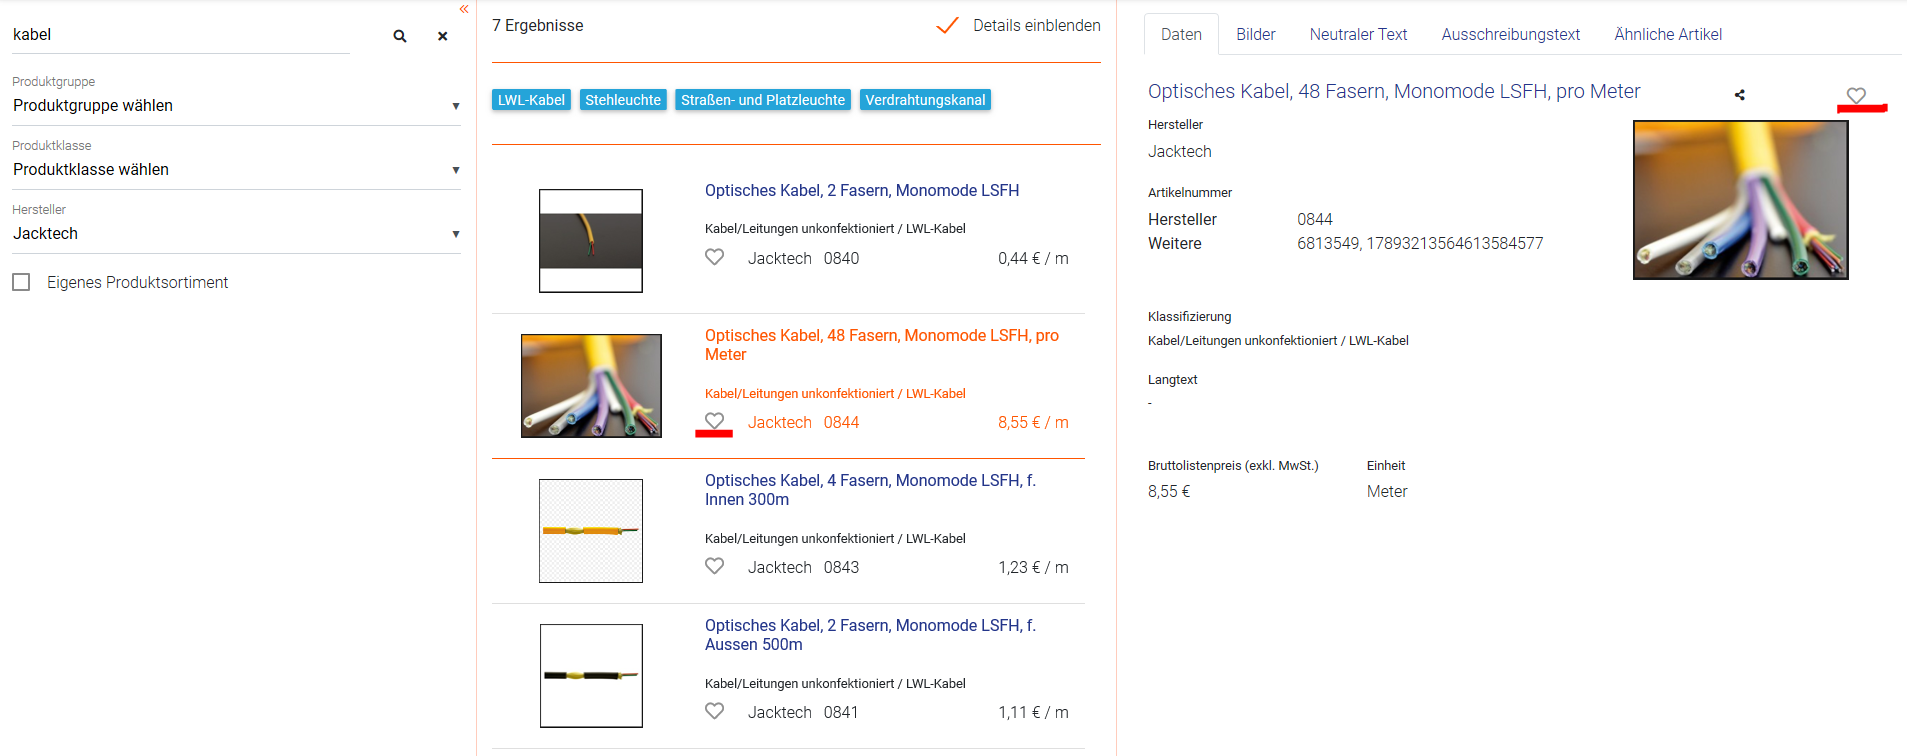Screen dimensions: 1907x756
Task: Collapse the filter sidebar with double chevron
Action: coord(464,9)
